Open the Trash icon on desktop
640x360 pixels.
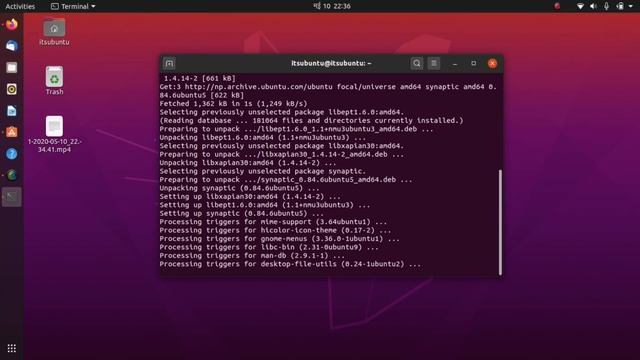[x=54, y=80]
